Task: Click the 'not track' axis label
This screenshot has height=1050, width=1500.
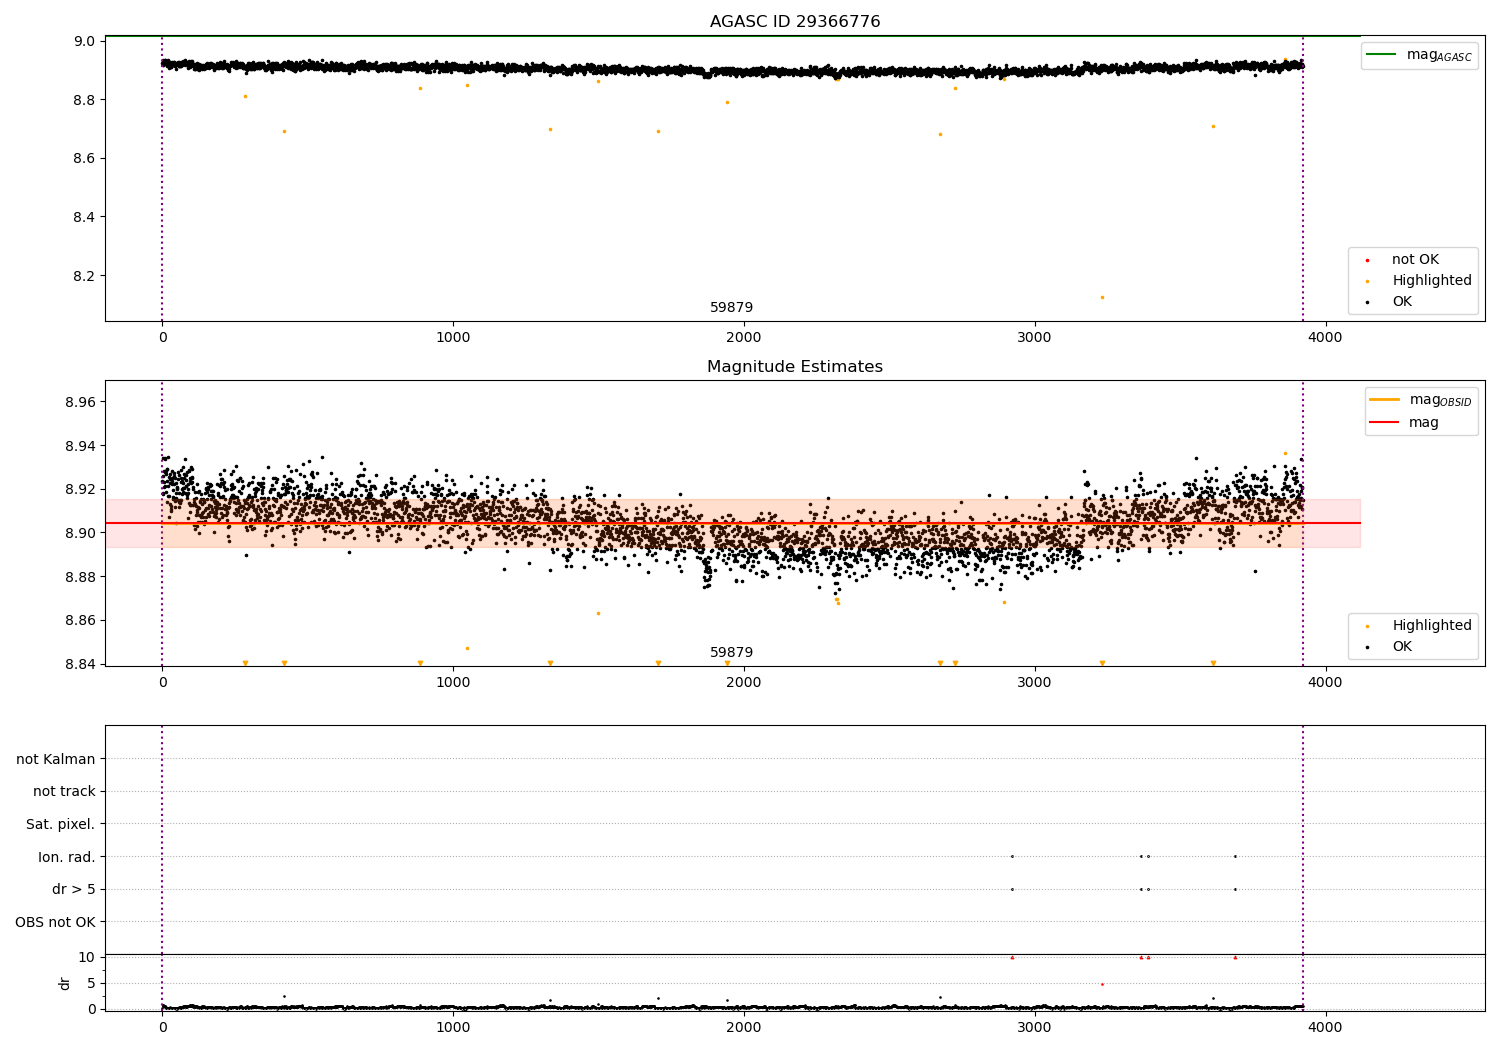Action: pos(64,792)
